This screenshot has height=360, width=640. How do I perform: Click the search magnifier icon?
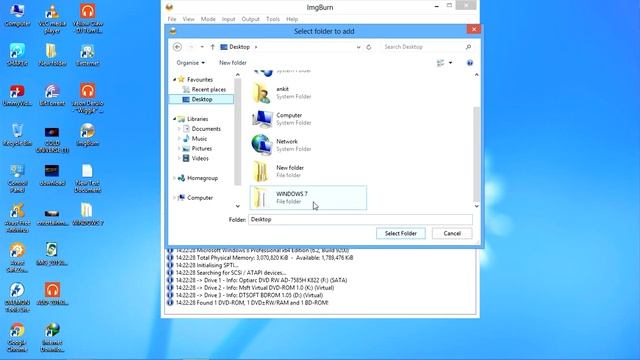click(468, 47)
